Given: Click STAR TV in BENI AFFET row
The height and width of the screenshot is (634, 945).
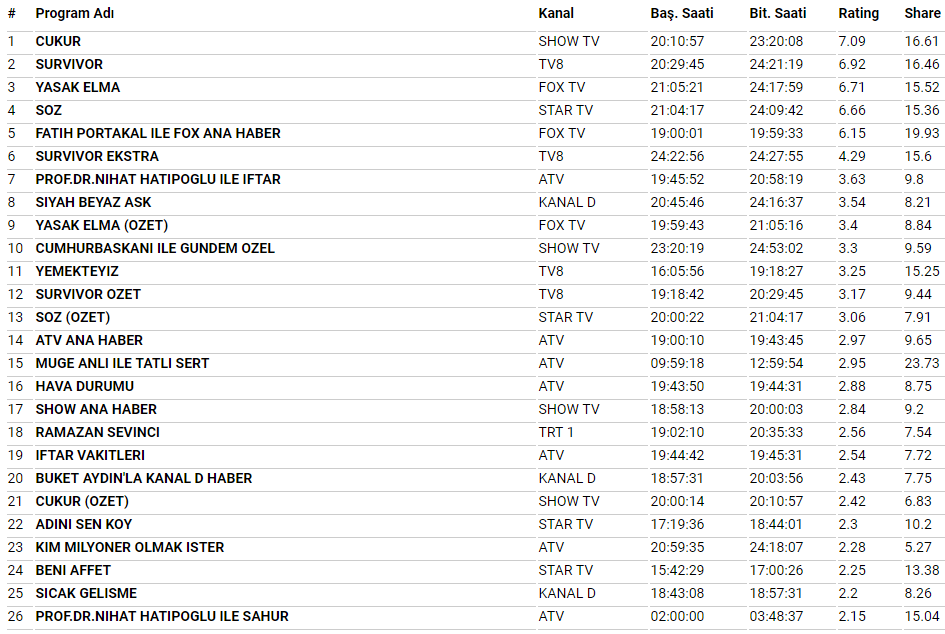Looking at the screenshot, I should pyautogui.click(x=565, y=570).
